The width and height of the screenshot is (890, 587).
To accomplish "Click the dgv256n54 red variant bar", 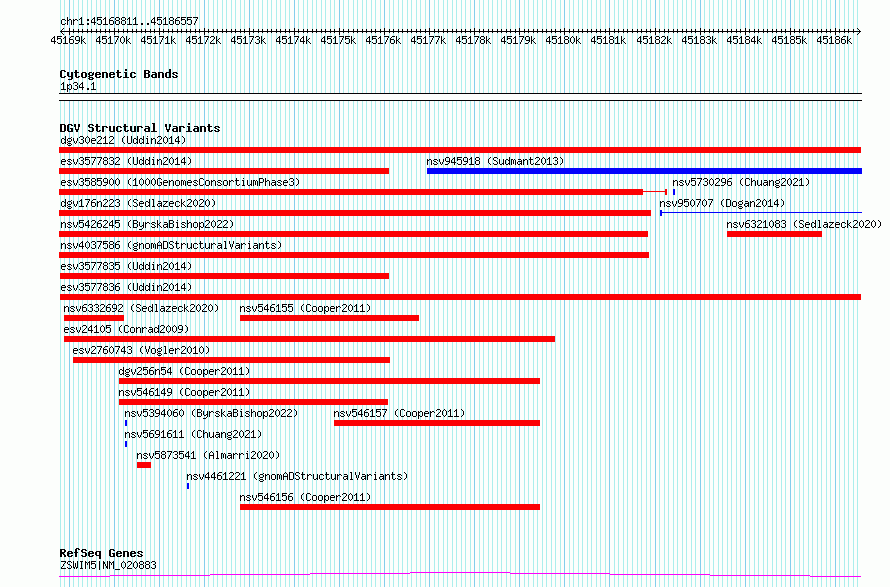I will click(x=329, y=381).
